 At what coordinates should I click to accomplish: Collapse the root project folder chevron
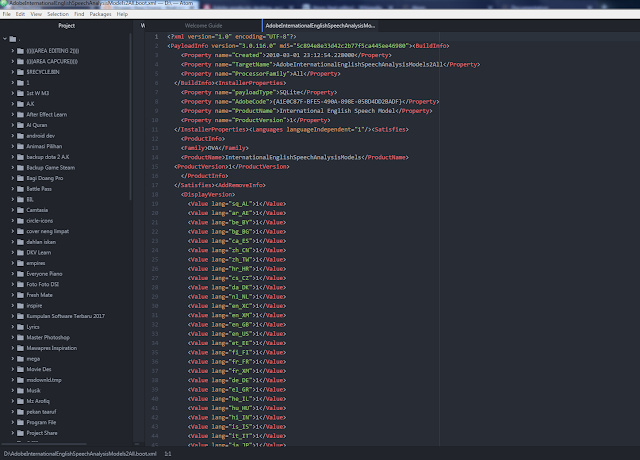pos(5,39)
